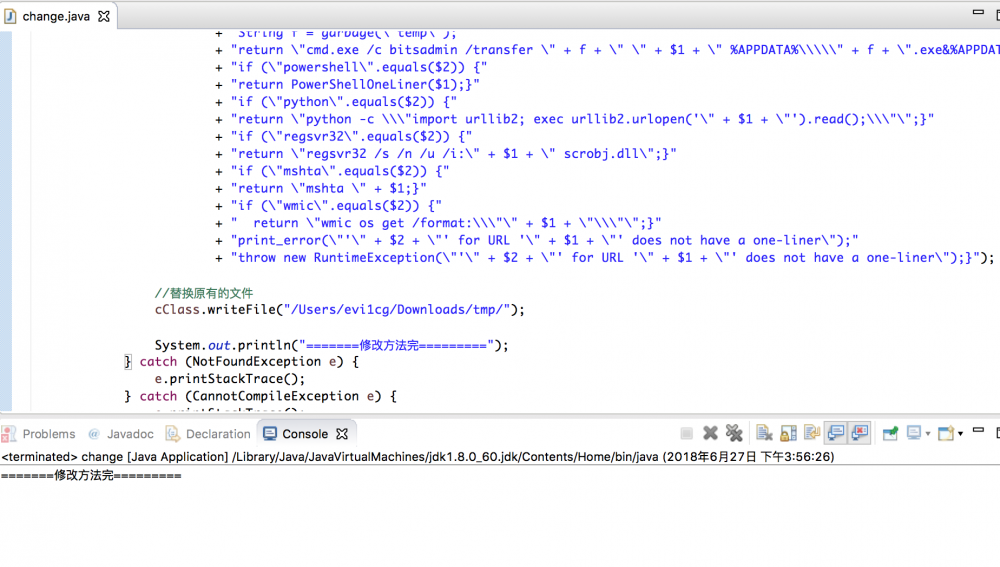Click the catch (NotFoundException e) line
The height and width of the screenshot is (567, 1000).
click(242, 362)
